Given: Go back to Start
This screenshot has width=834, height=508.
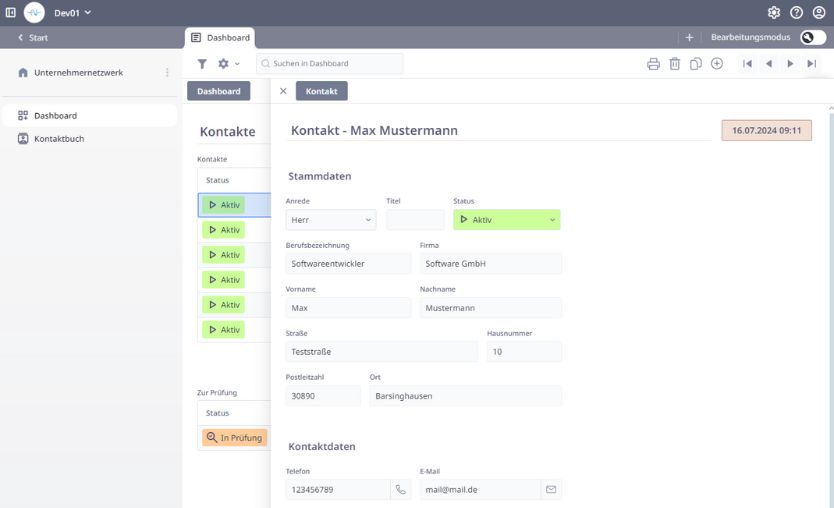Looking at the screenshot, I should [33, 37].
